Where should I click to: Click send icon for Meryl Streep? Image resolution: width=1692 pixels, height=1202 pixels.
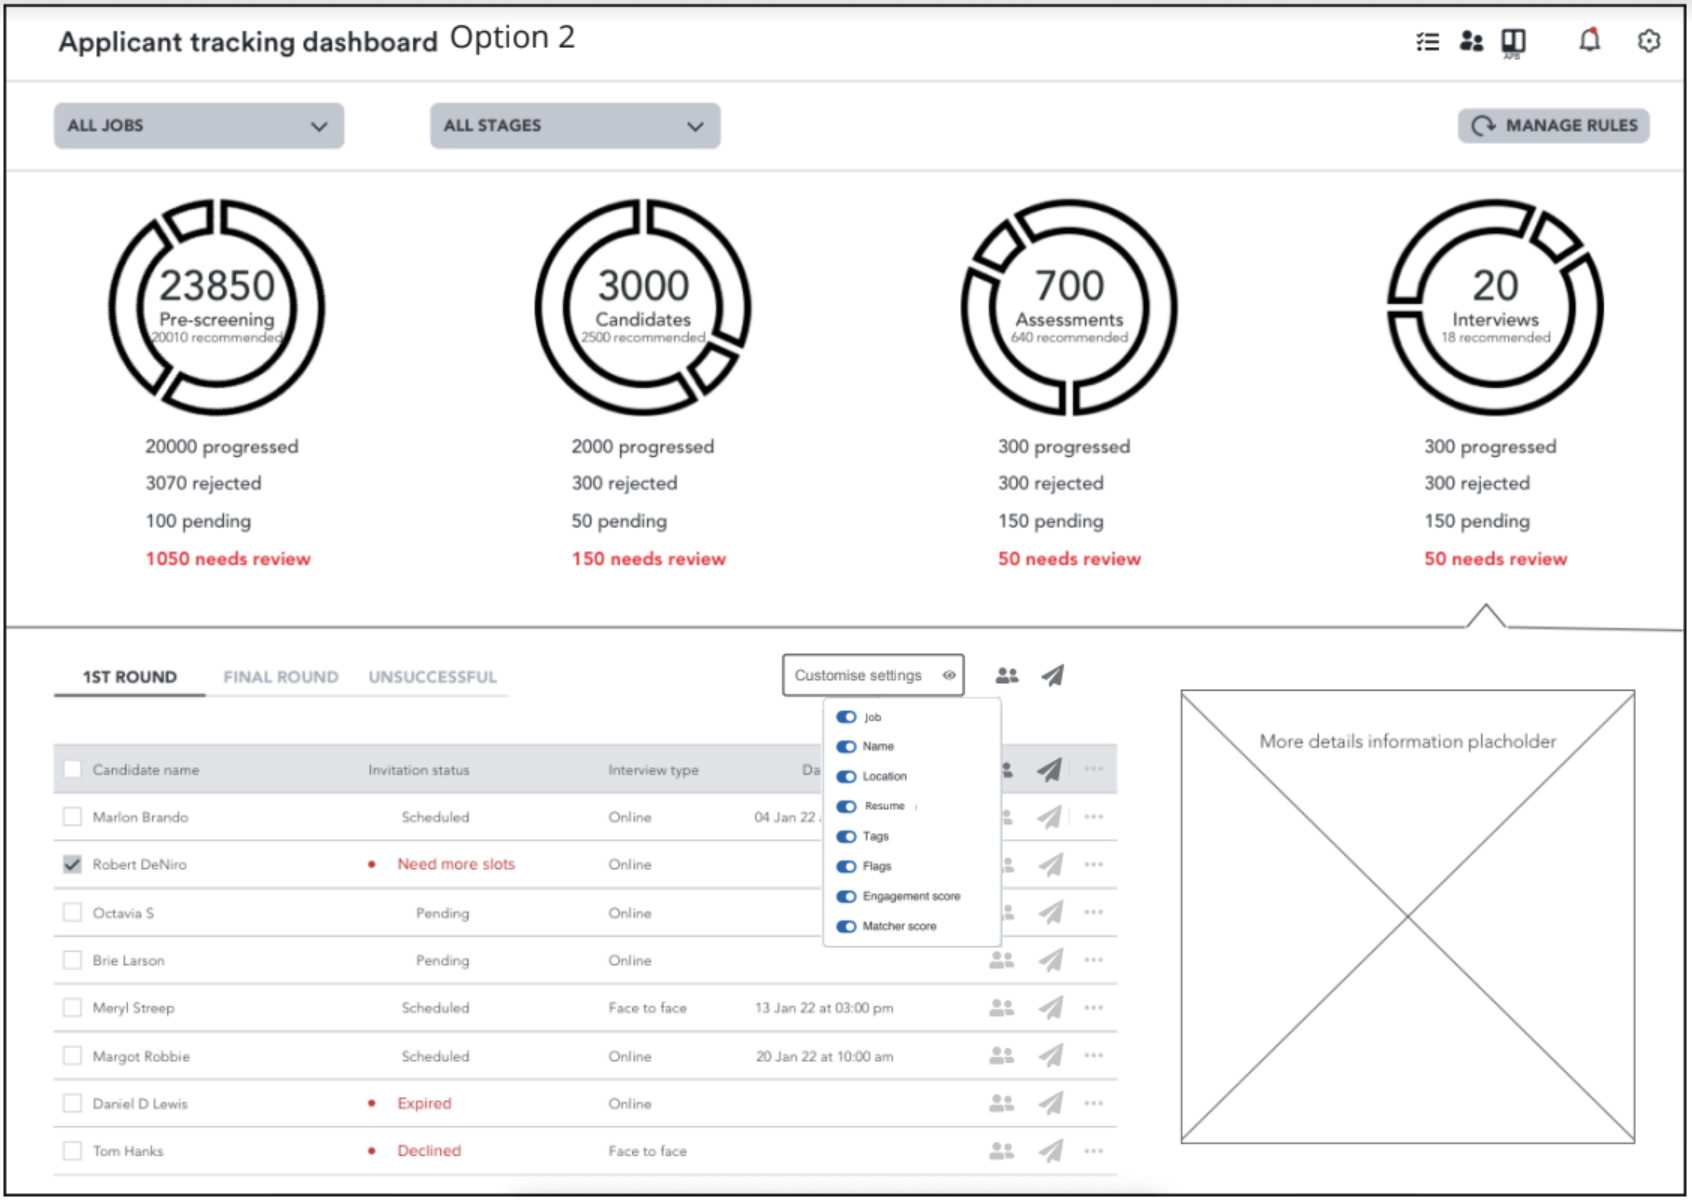[1049, 1007]
